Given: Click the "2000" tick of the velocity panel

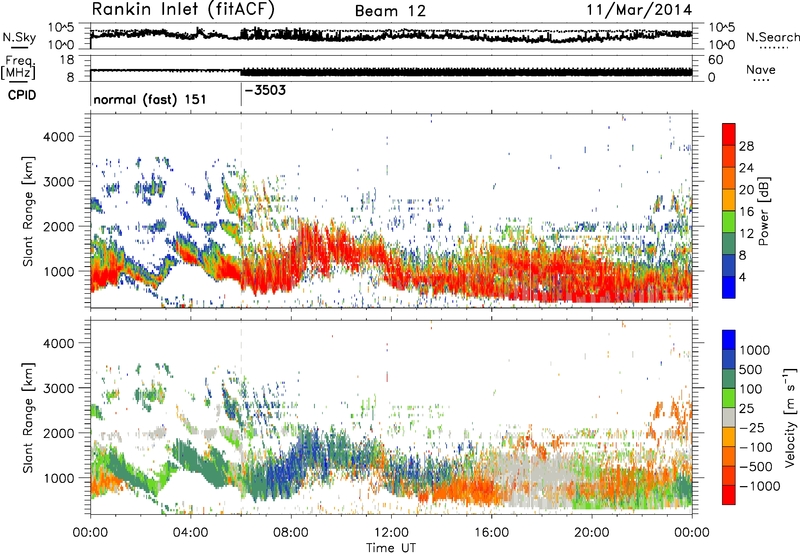Looking at the screenshot, I should coord(58,433).
